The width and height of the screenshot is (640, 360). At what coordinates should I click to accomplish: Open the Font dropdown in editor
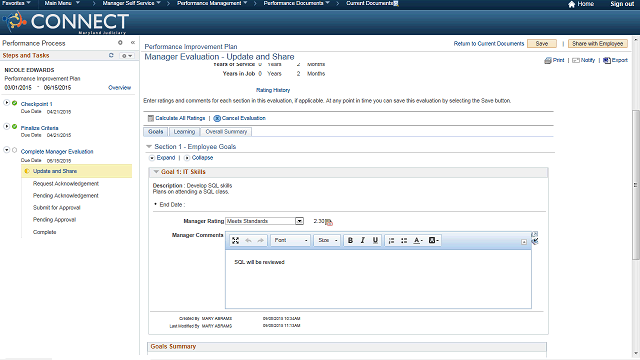pos(291,240)
